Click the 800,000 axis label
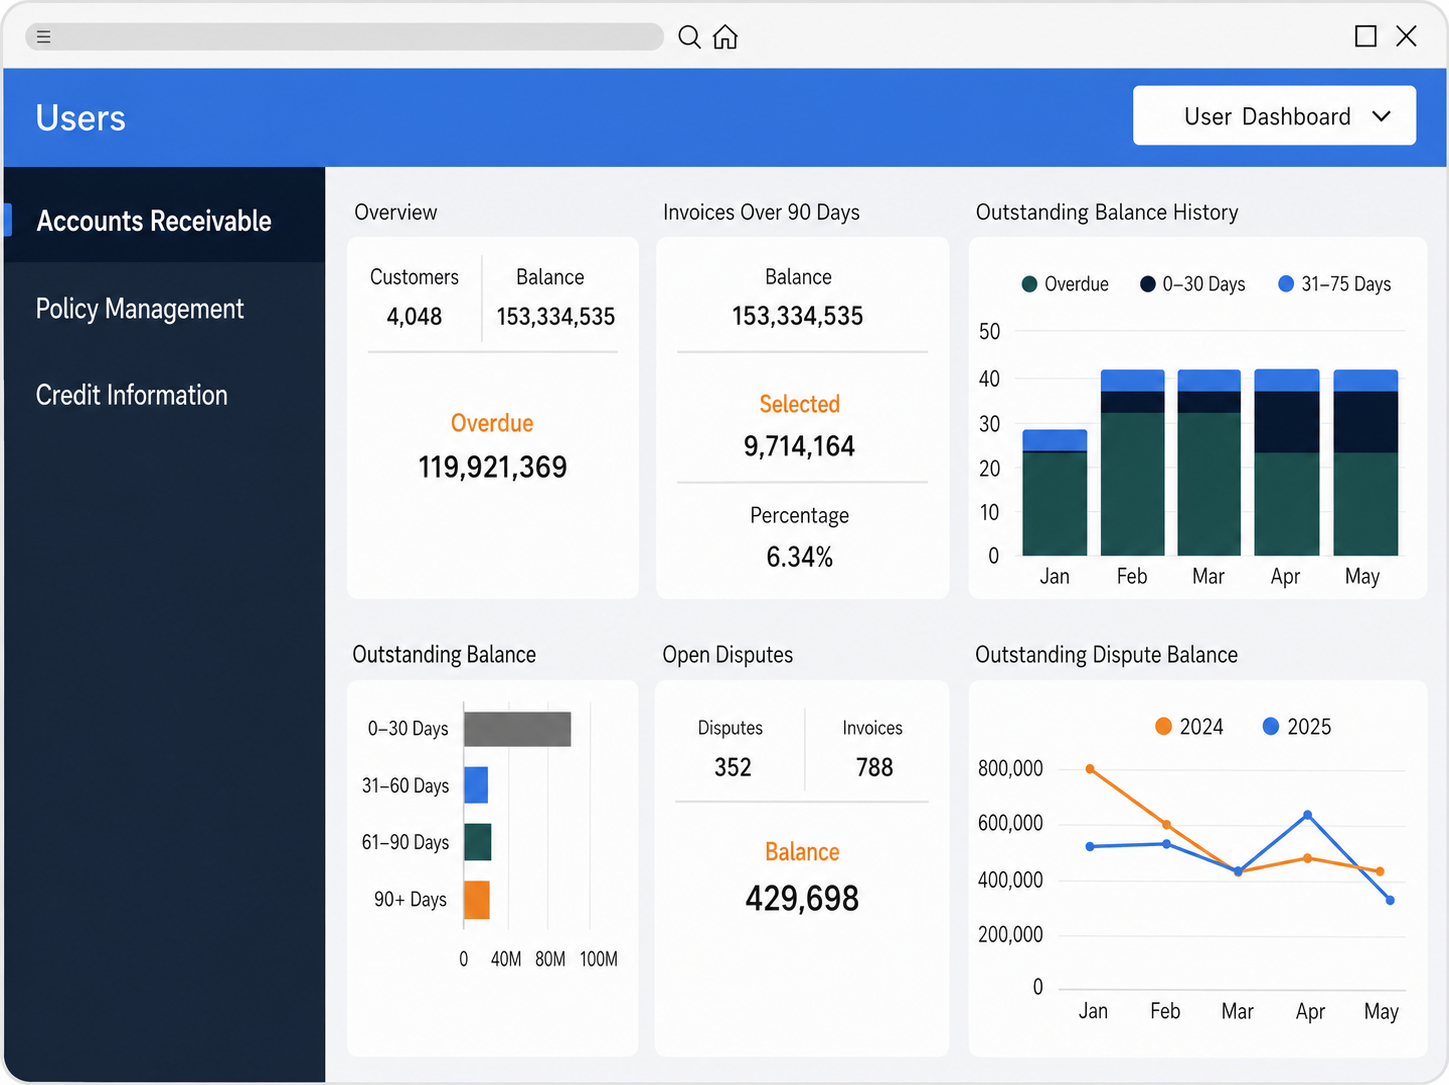The width and height of the screenshot is (1449, 1085). [x=1010, y=768]
